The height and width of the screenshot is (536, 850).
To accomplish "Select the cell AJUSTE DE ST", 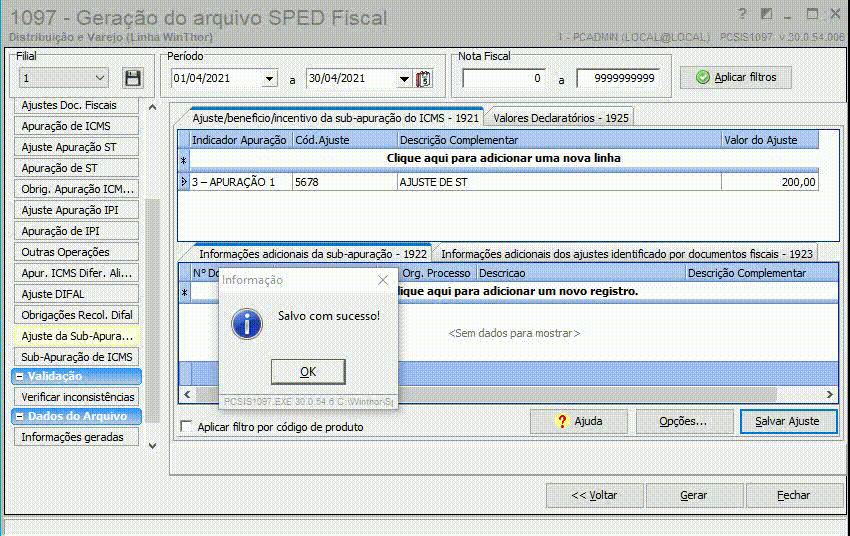I will click(x=559, y=182).
